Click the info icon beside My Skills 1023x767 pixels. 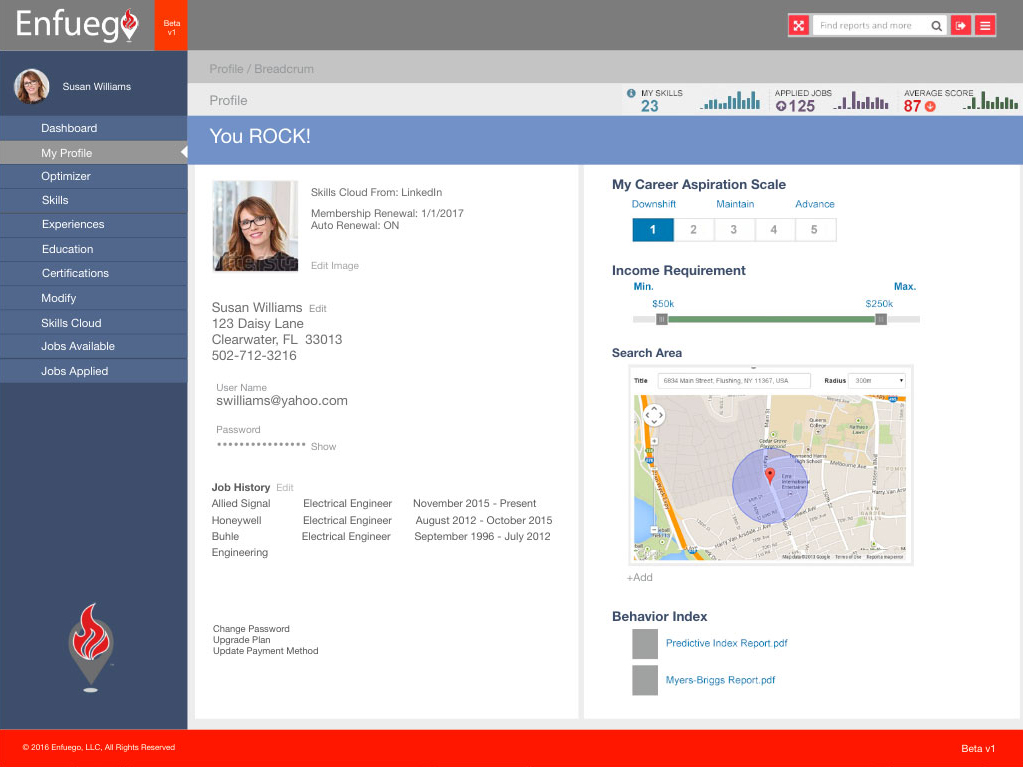pos(631,93)
